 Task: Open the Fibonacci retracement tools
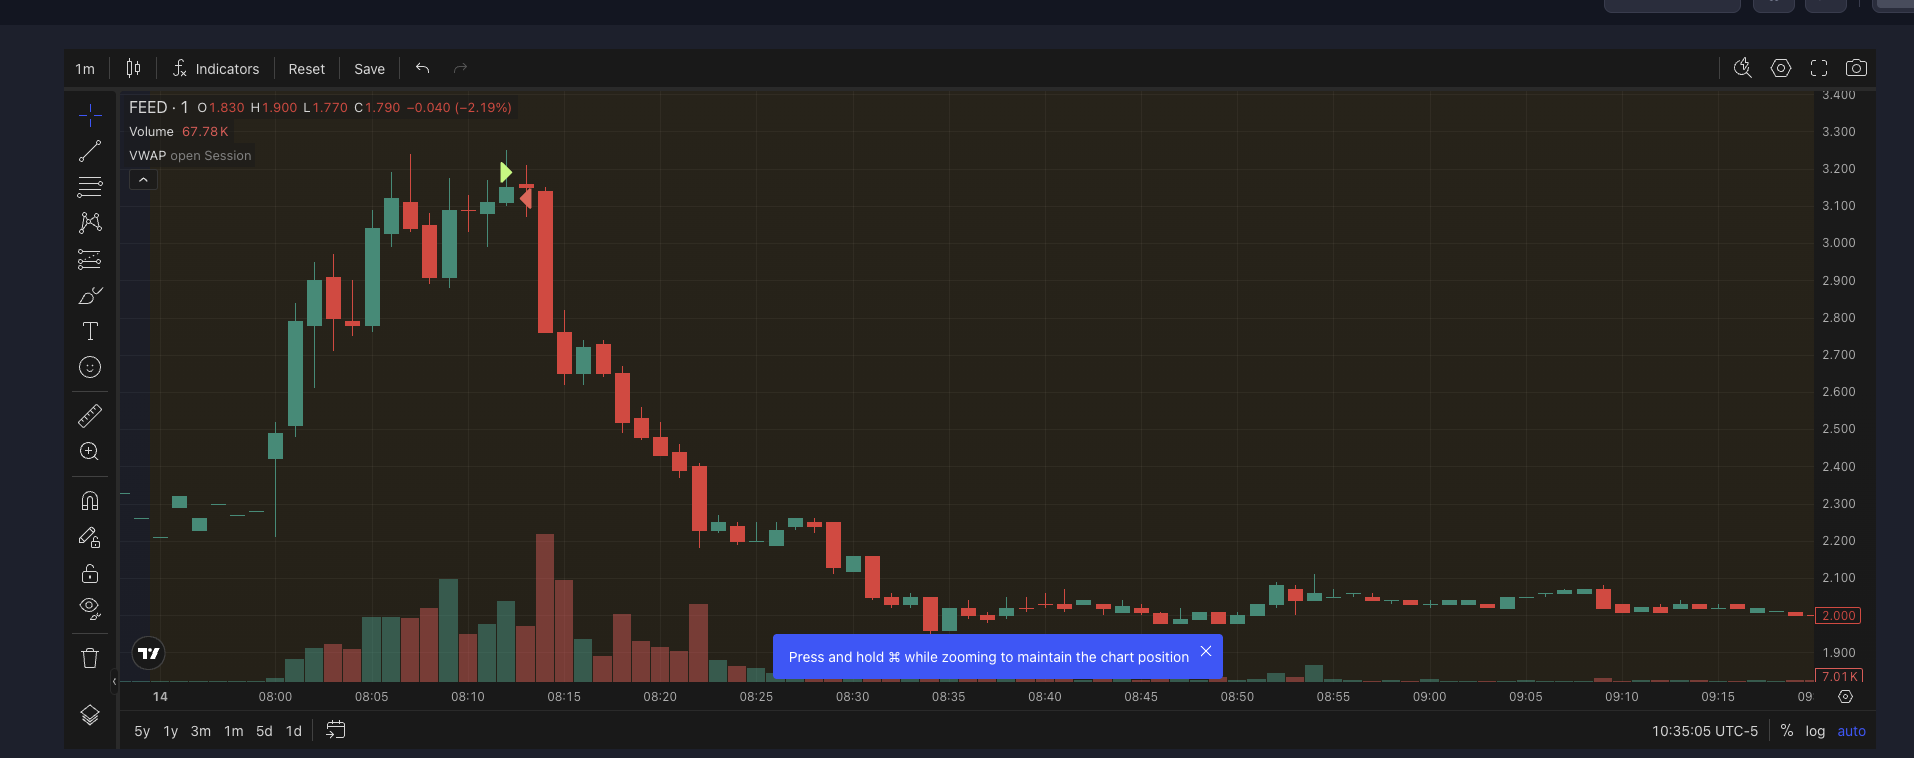pos(90,187)
